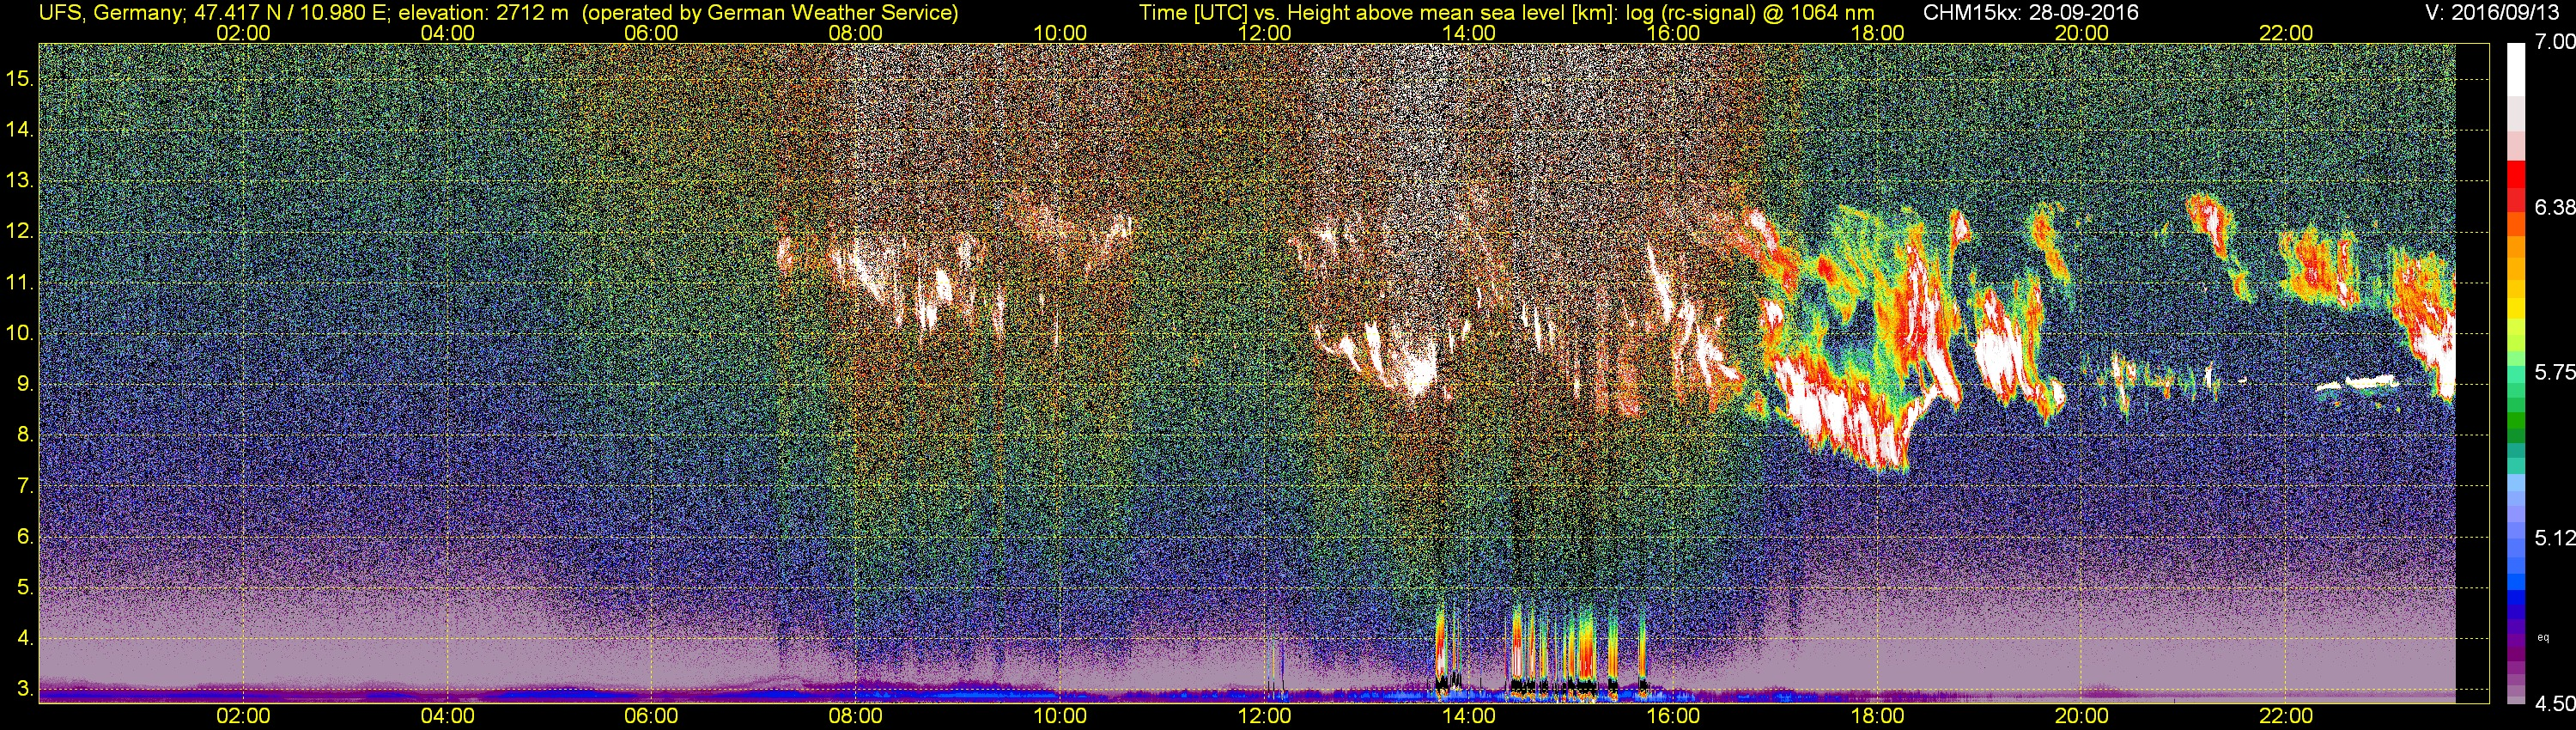Viewport: 2576px width, 730px height.
Task: Click 10:00 on the lower time axis
Action: pos(1060,716)
